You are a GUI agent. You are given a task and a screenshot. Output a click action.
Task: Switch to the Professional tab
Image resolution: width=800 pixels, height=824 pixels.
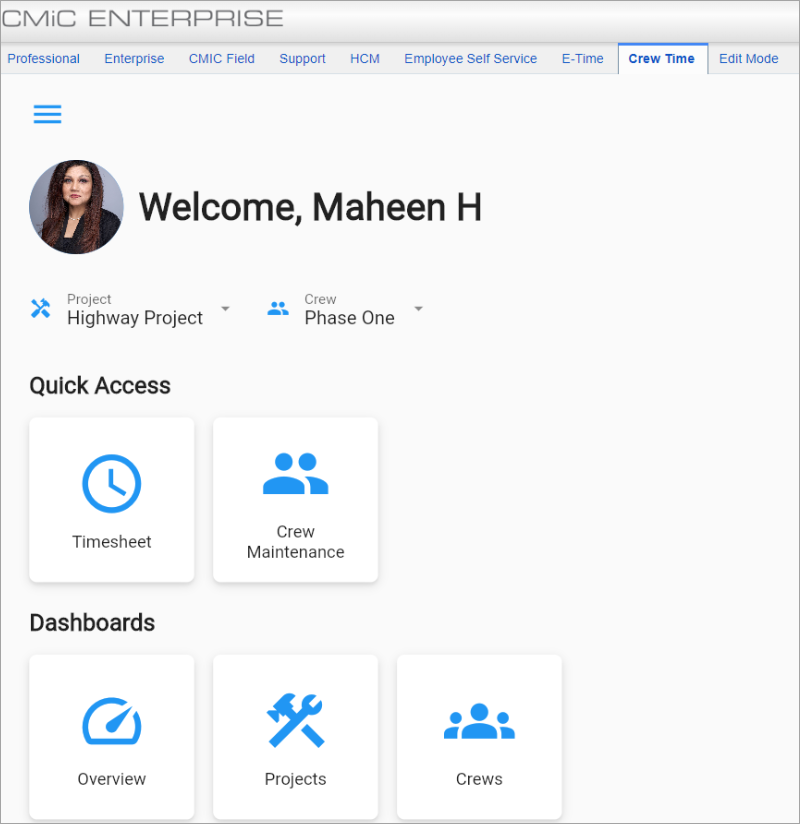pyautogui.click(x=44, y=58)
